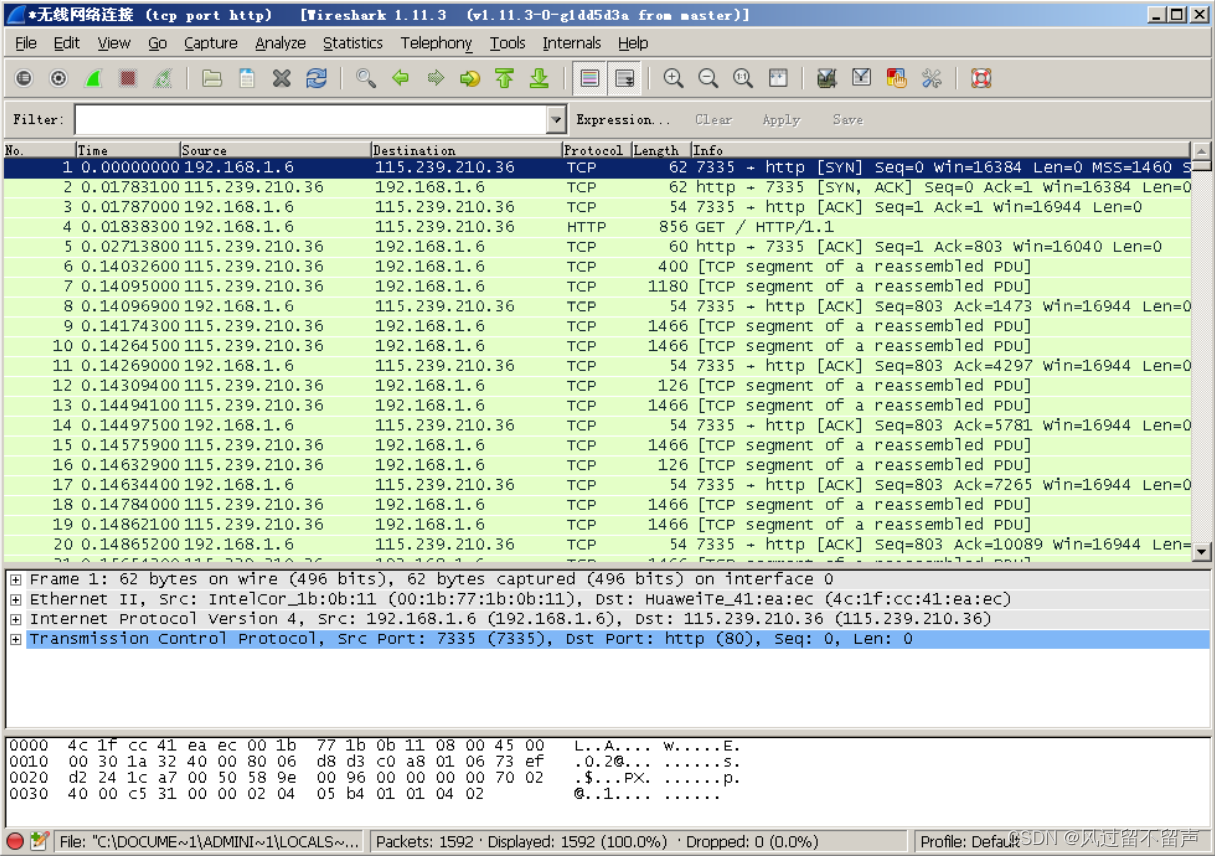Edit display filters icon
Image resolution: width=1215 pixels, height=857 pixels.
click(862, 78)
